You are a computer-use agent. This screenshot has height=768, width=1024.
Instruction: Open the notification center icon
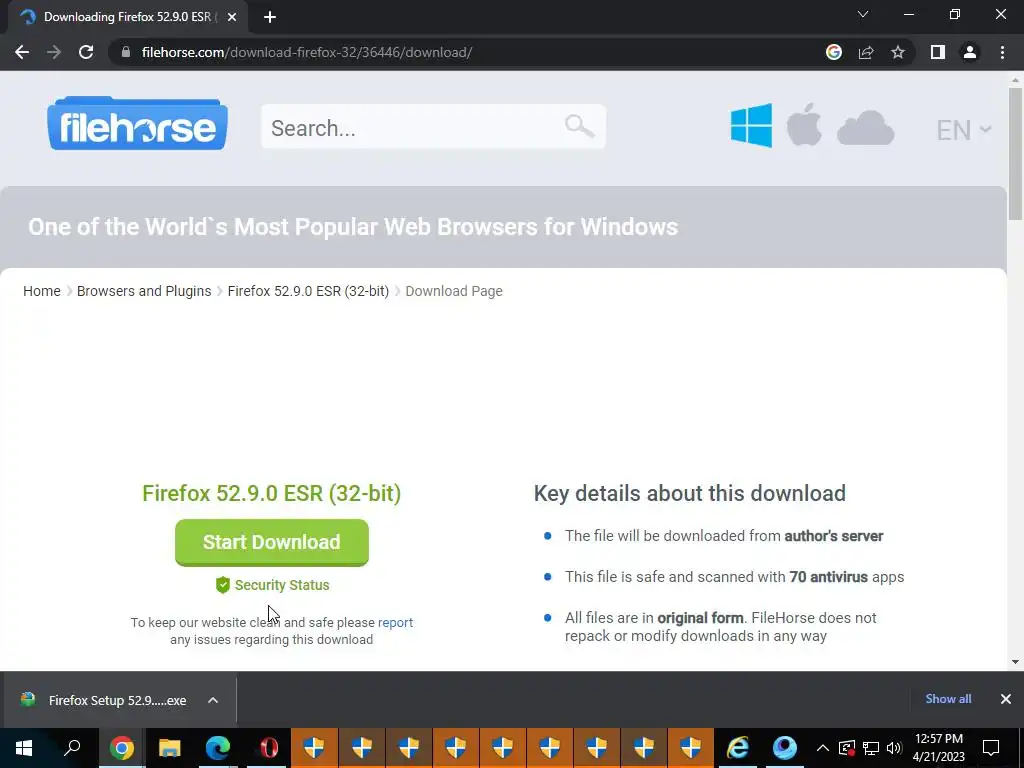click(991, 748)
